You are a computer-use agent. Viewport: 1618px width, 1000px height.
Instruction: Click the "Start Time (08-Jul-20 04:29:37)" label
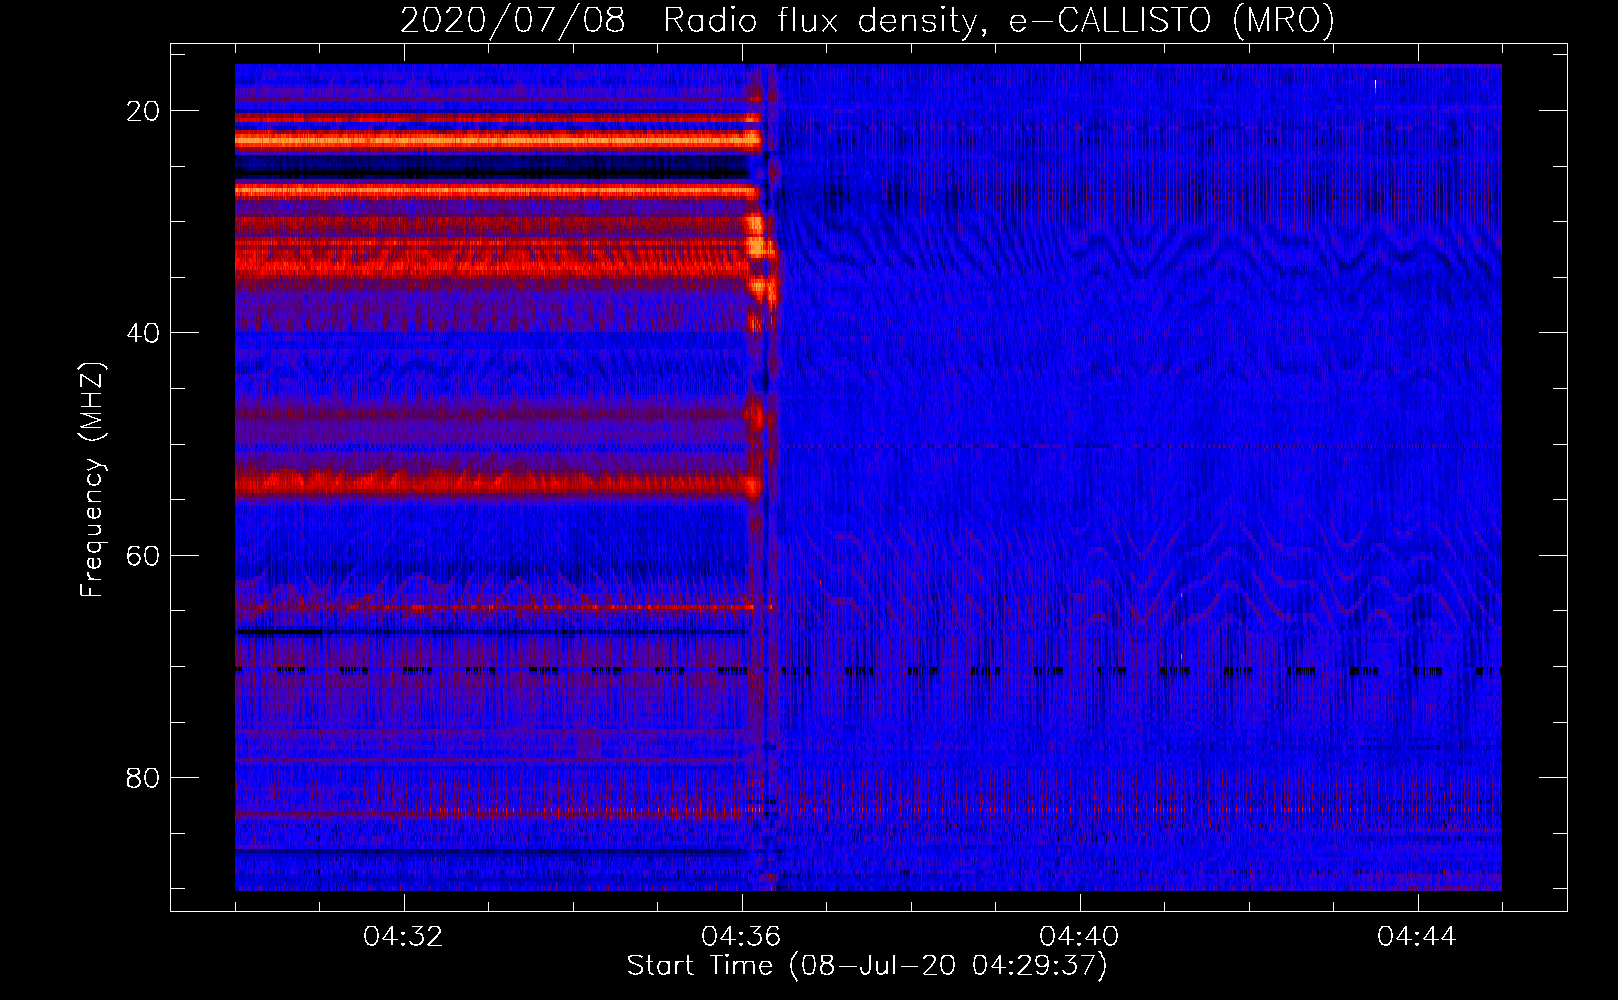(867, 966)
